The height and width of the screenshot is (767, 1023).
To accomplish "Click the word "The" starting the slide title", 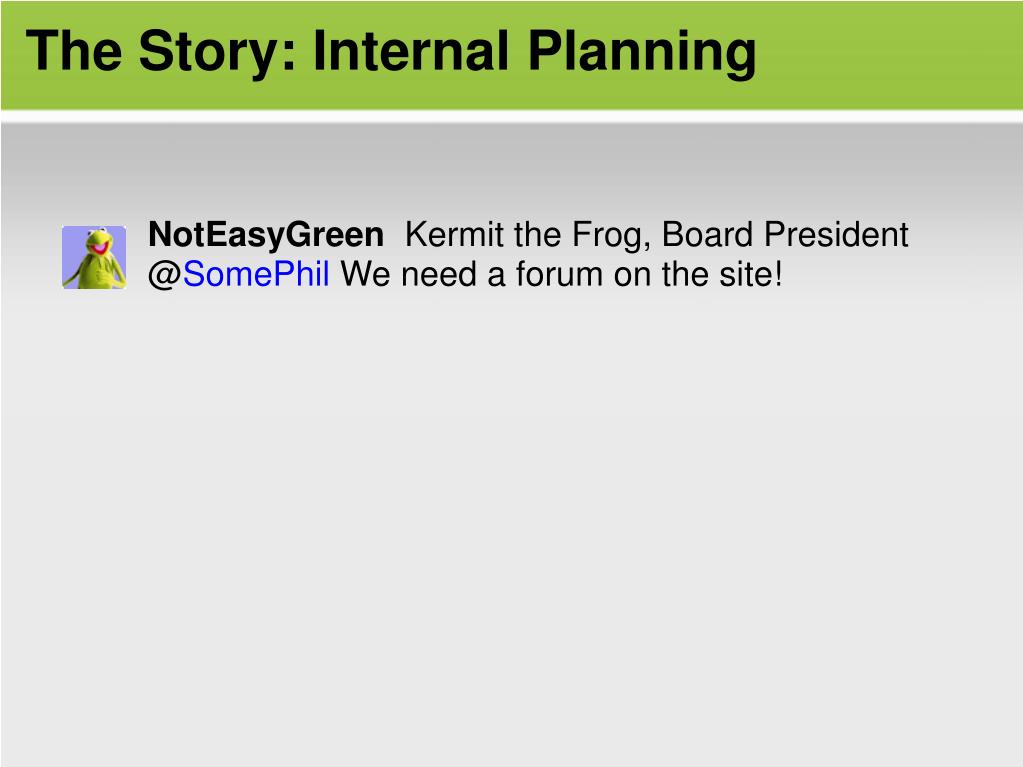I will (x=74, y=51).
